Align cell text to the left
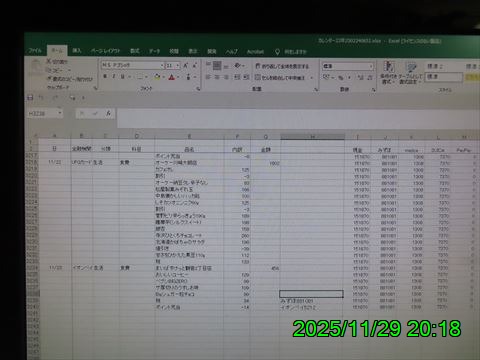Screen dimensions: 480x360 click(208, 77)
